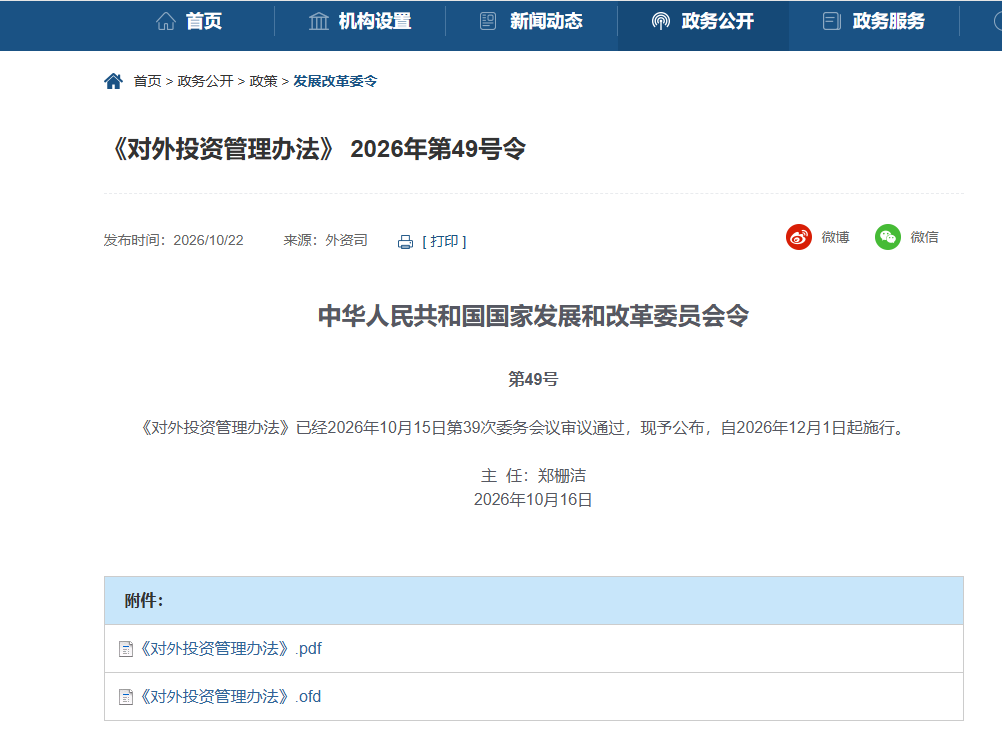1002x743 pixels.
Task: Click the printer icon next to 打印
Action: click(405, 241)
